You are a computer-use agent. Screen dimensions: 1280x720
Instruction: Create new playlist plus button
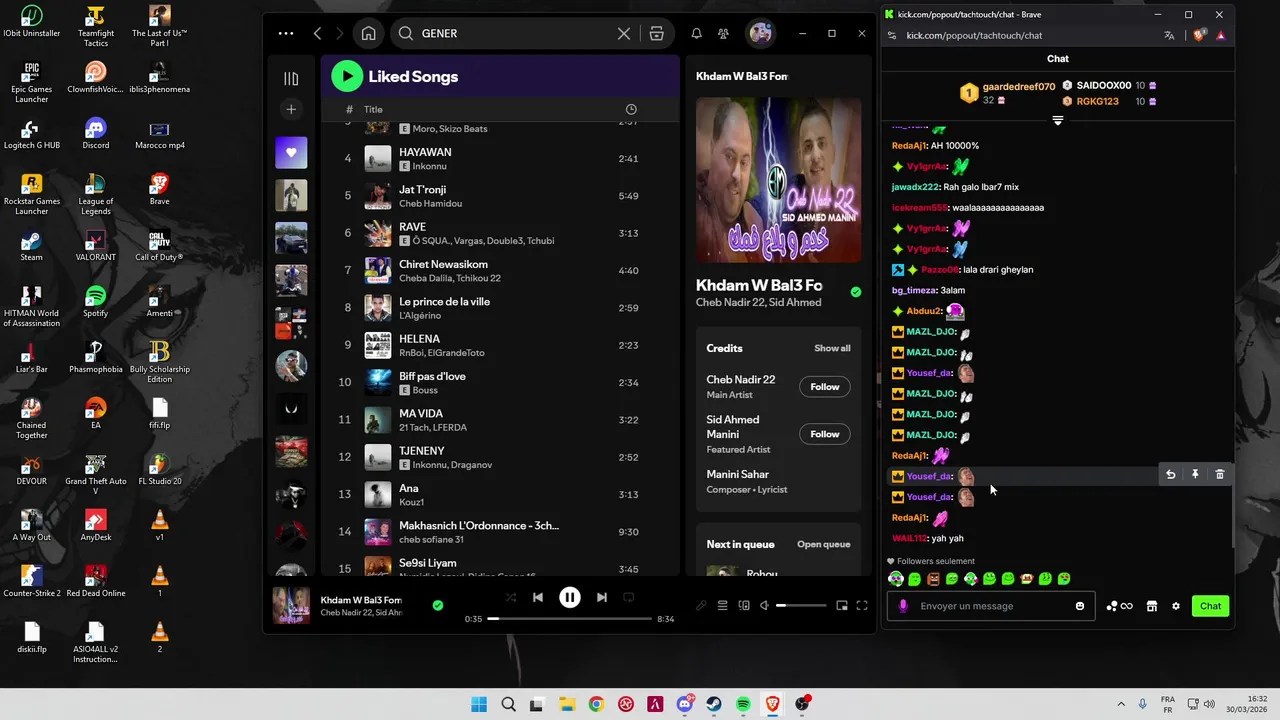click(291, 109)
